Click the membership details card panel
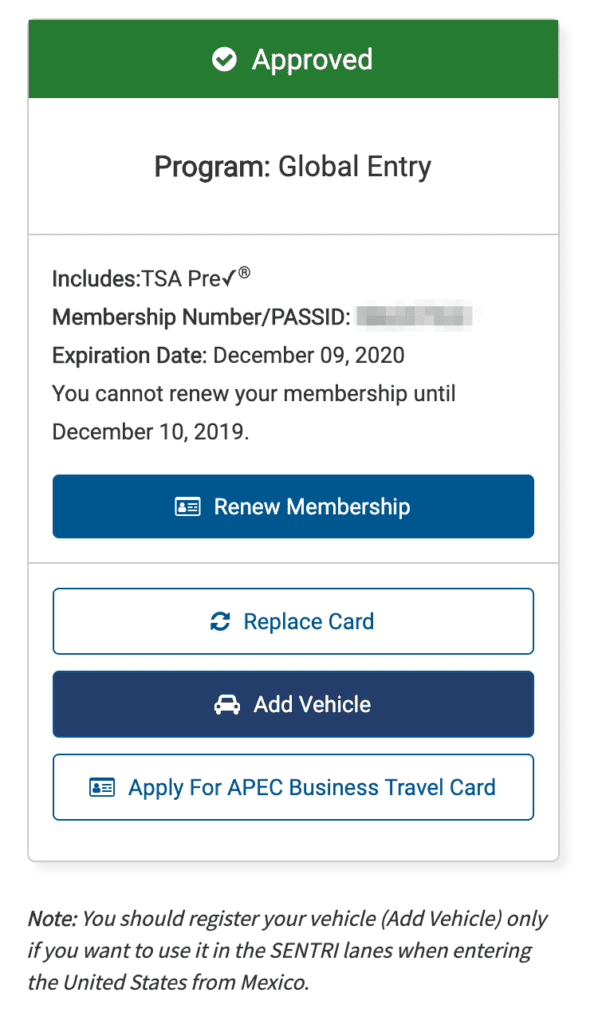Screen dimensions: 598x1024 292,395
